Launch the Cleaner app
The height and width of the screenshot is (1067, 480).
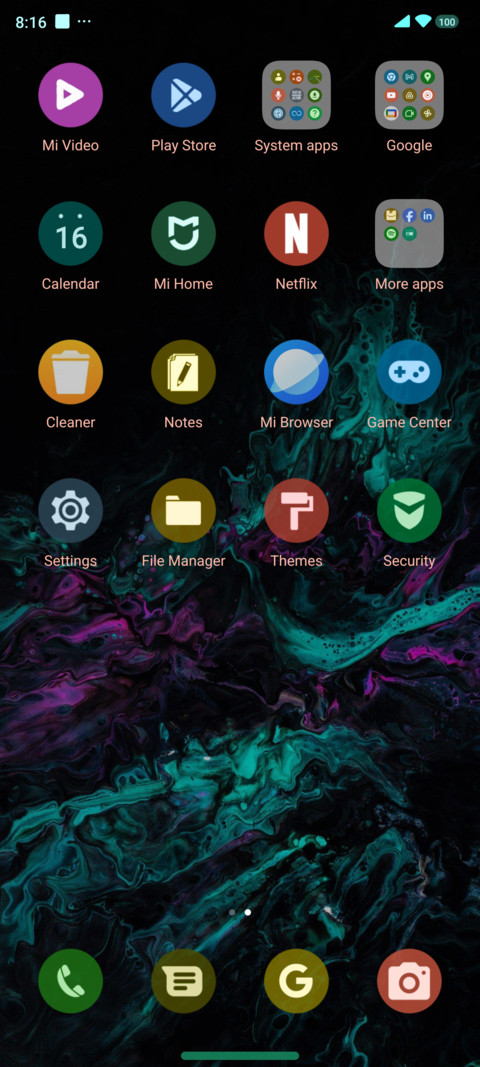(70, 372)
